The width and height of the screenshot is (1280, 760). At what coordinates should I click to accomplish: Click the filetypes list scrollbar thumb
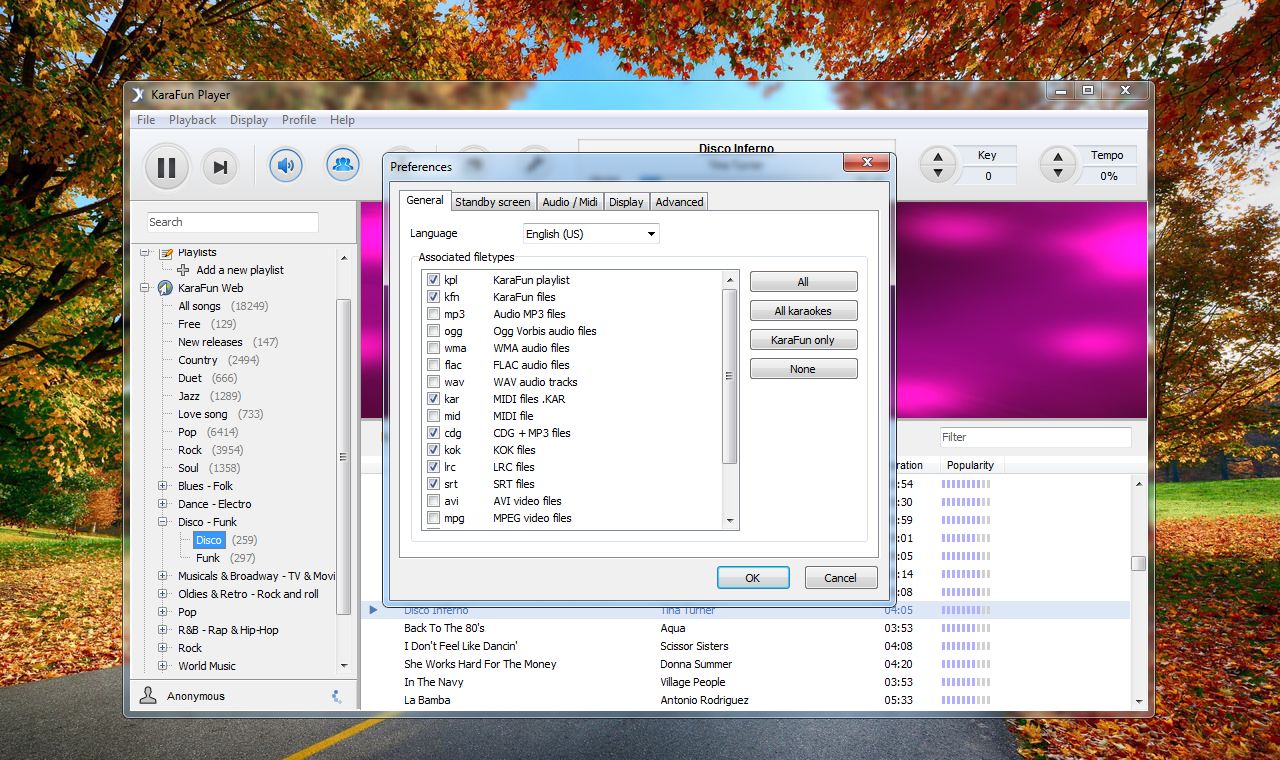[729, 376]
